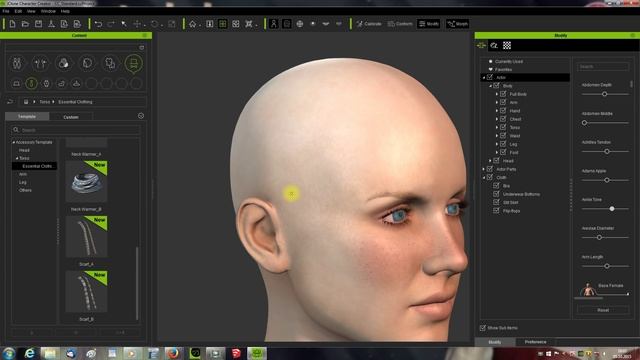Click the Conform toolbar button
The height and width of the screenshot is (360, 640).
[400, 24]
